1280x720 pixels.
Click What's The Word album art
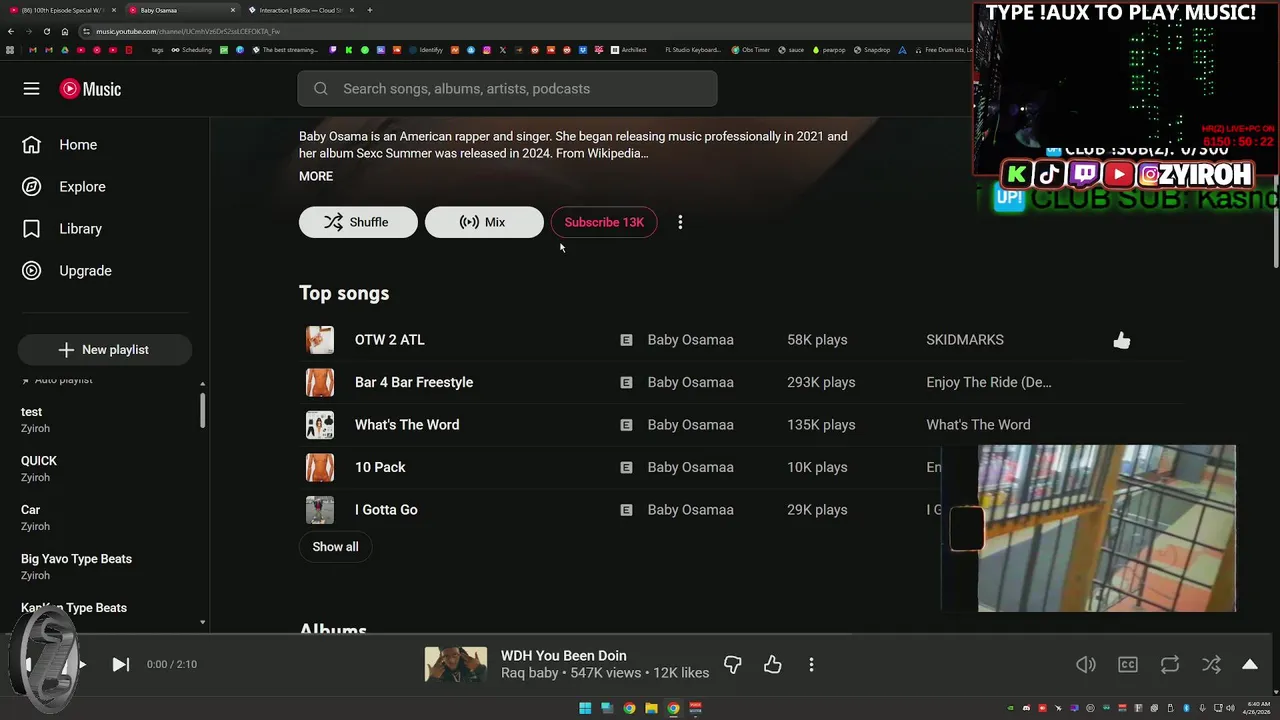click(x=320, y=425)
